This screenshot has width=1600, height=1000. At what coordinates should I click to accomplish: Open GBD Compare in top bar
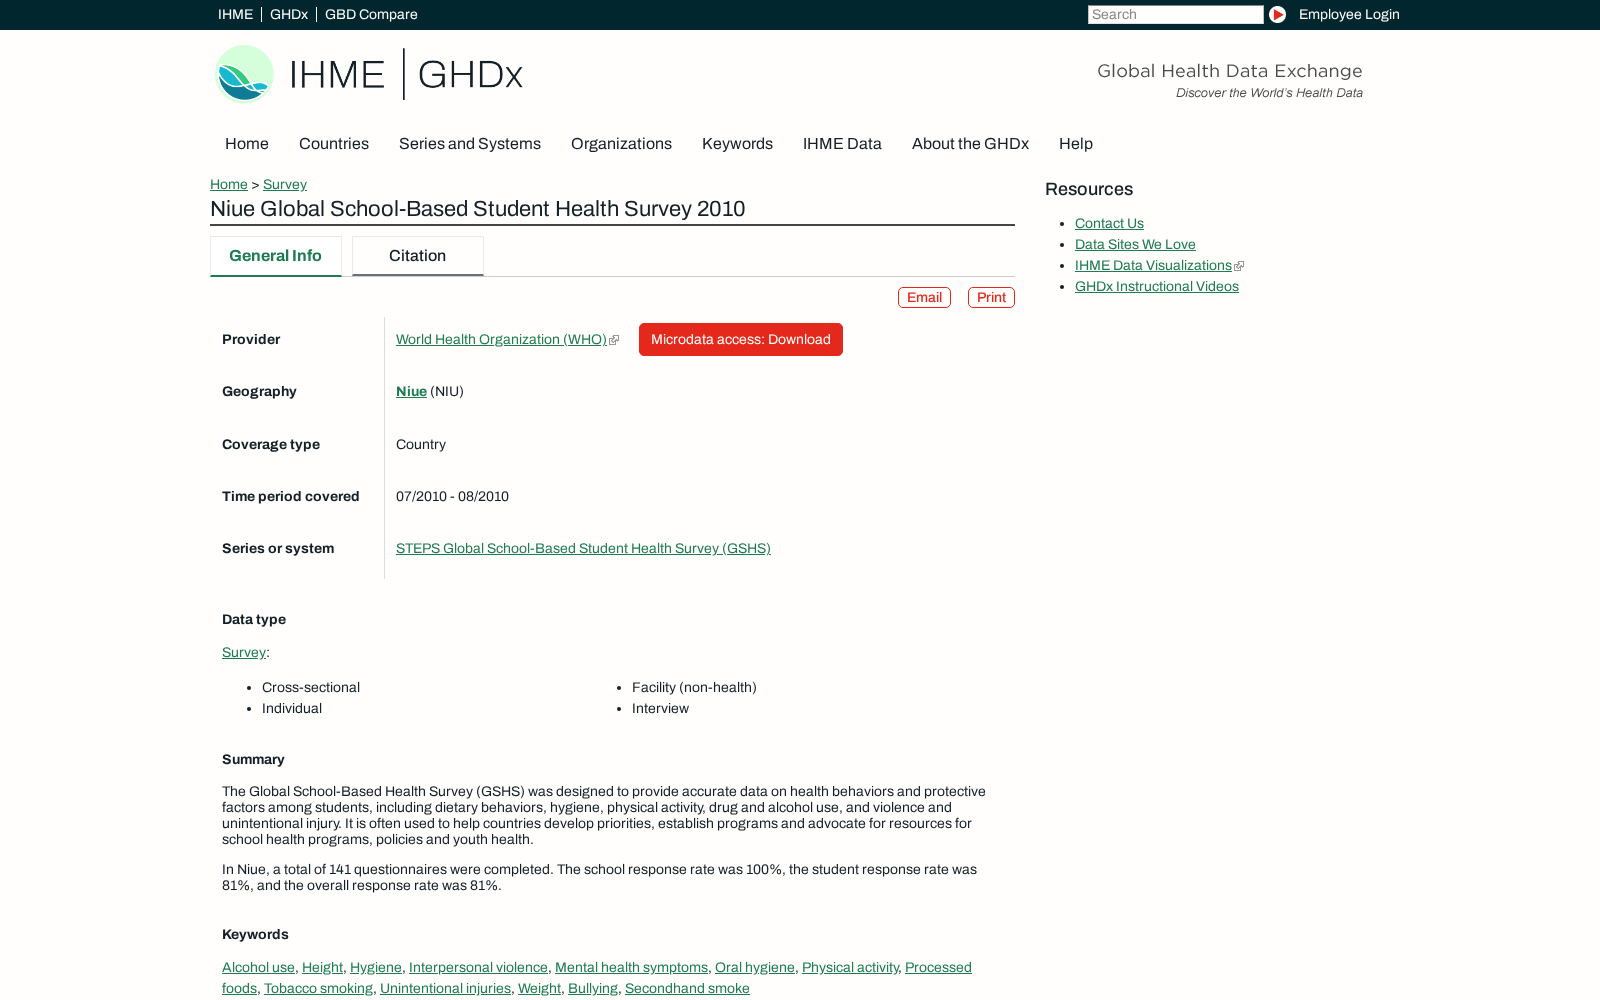pyautogui.click(x=371, y=14)
